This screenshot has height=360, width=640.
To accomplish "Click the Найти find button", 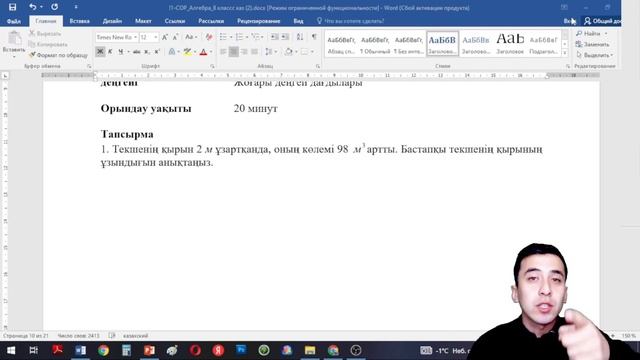I will click(x=589, y=33).
